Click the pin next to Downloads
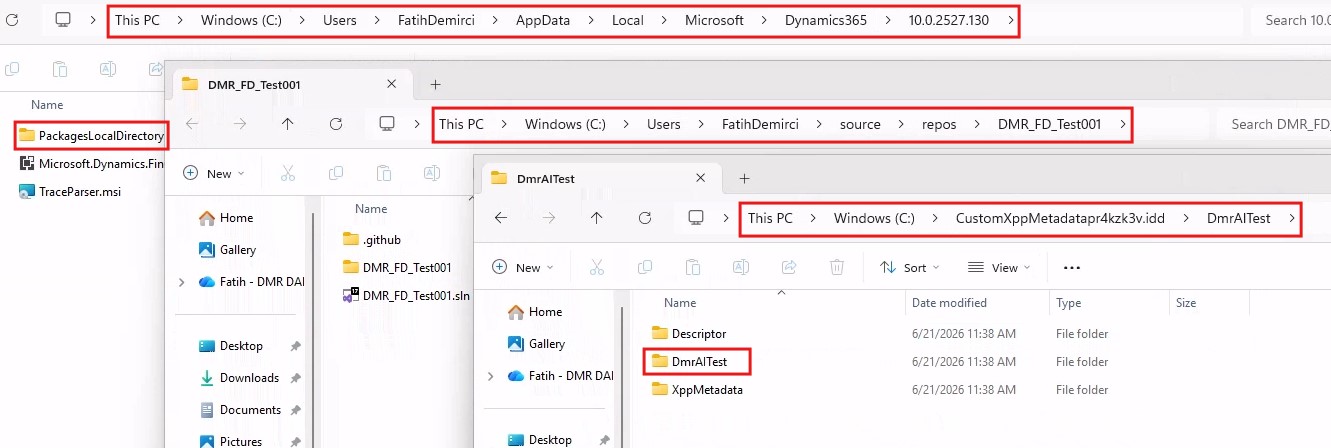Screen dimensions: 1331x448 pos(295,378)
